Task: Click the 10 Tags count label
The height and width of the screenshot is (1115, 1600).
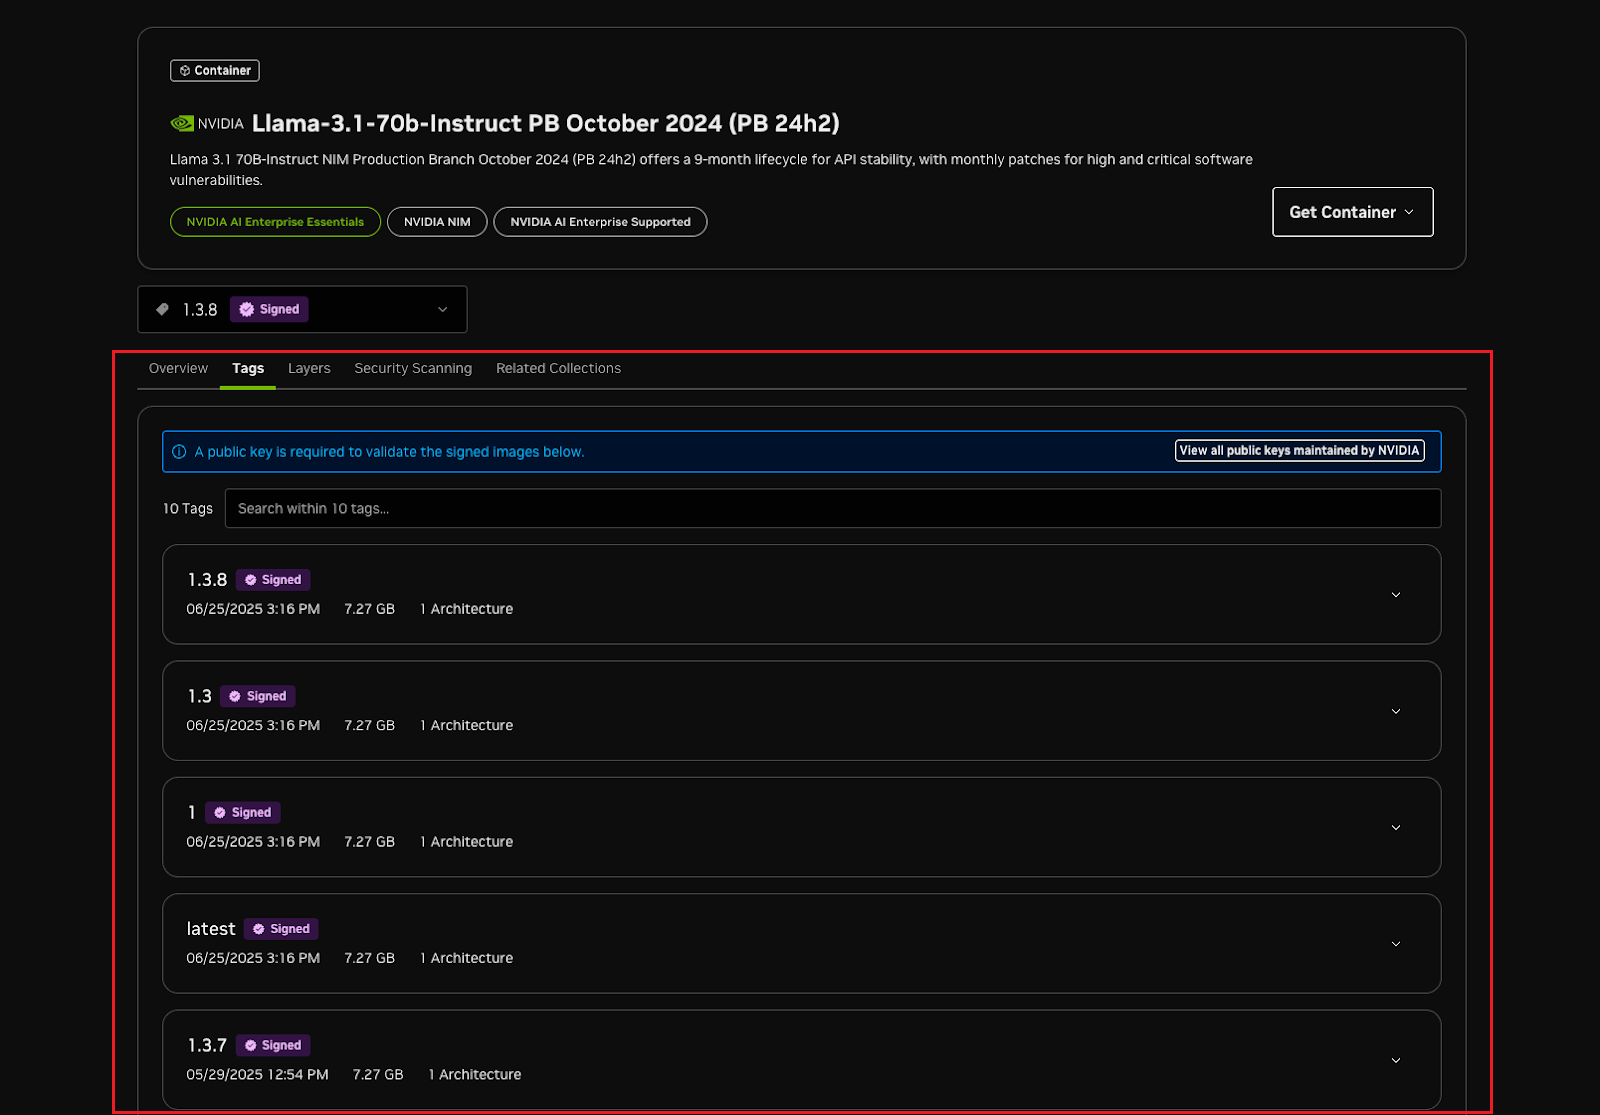Action: pyautogui.click(x=188, y=508)
